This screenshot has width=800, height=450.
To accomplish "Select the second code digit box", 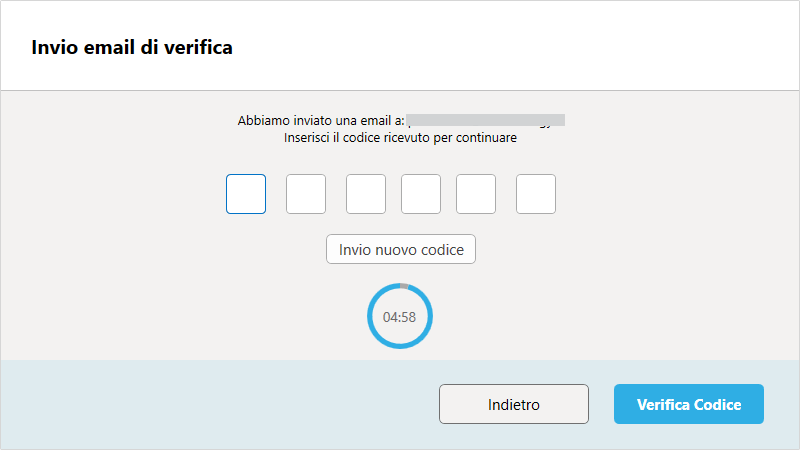I will [306, 194].
